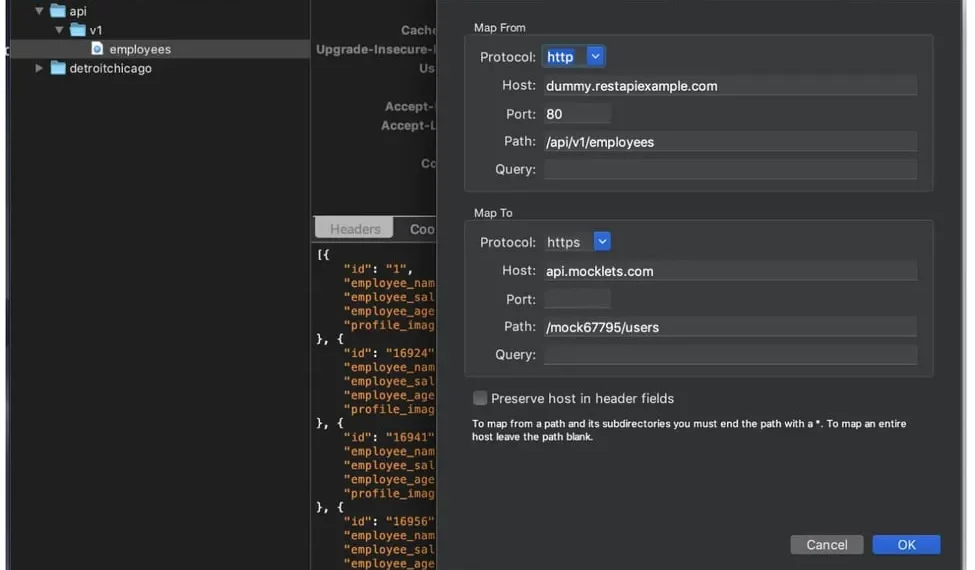Click the Map From Host field

pos(730,86)
